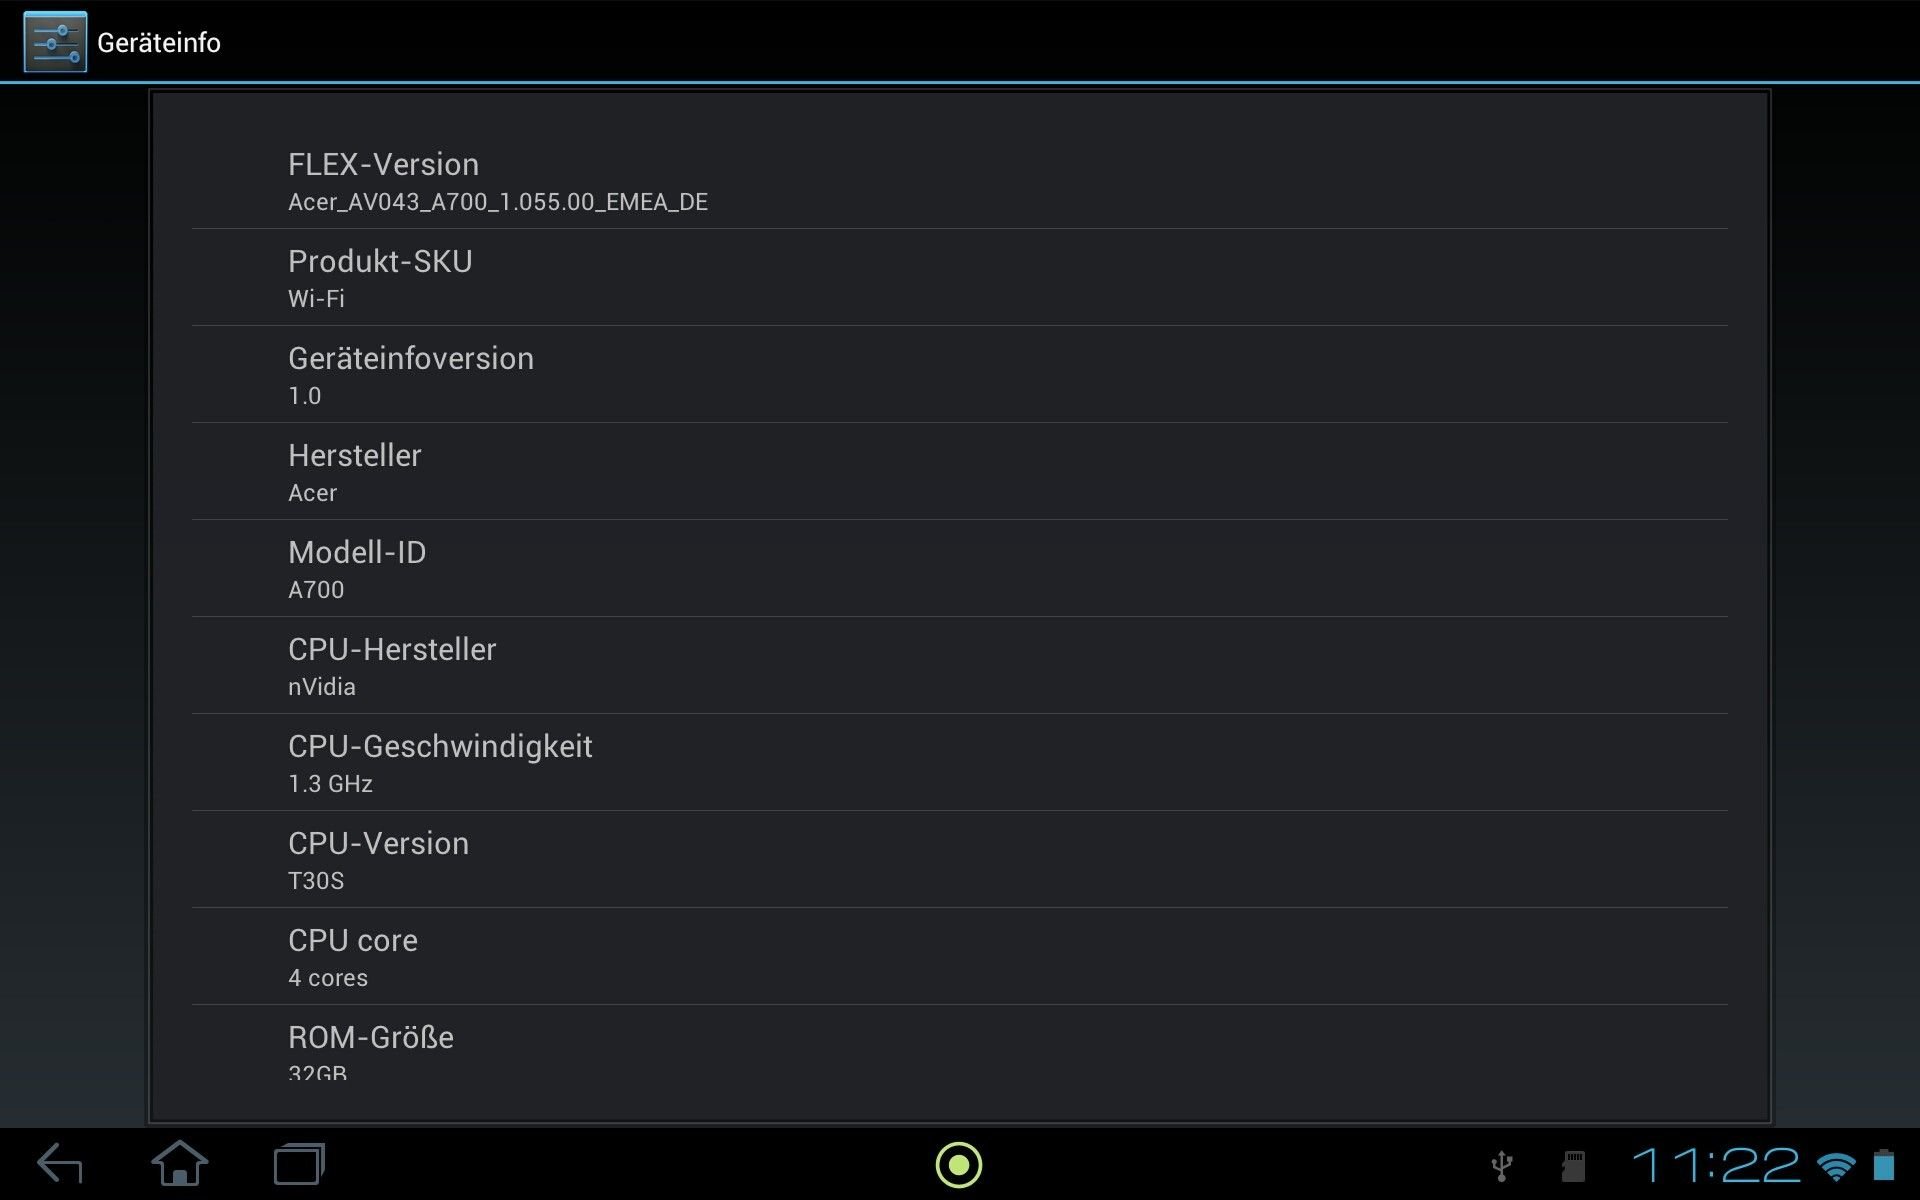Tap the USB connection status icon

(x=1501, y=1166)
